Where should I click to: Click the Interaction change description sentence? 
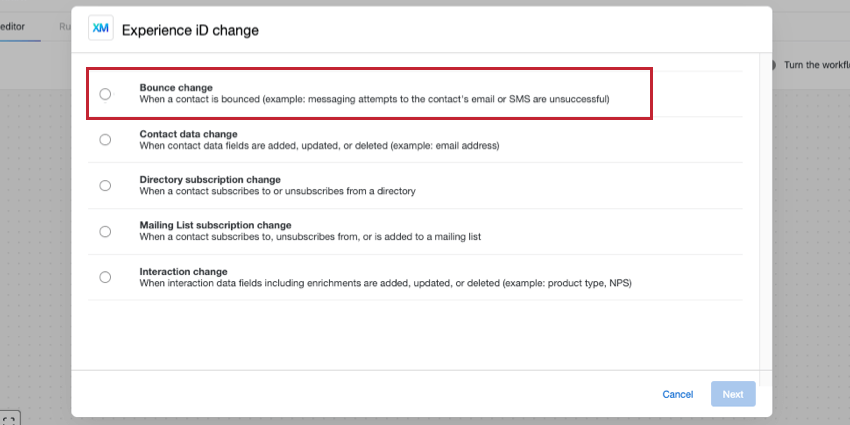[x=385, y=283]
